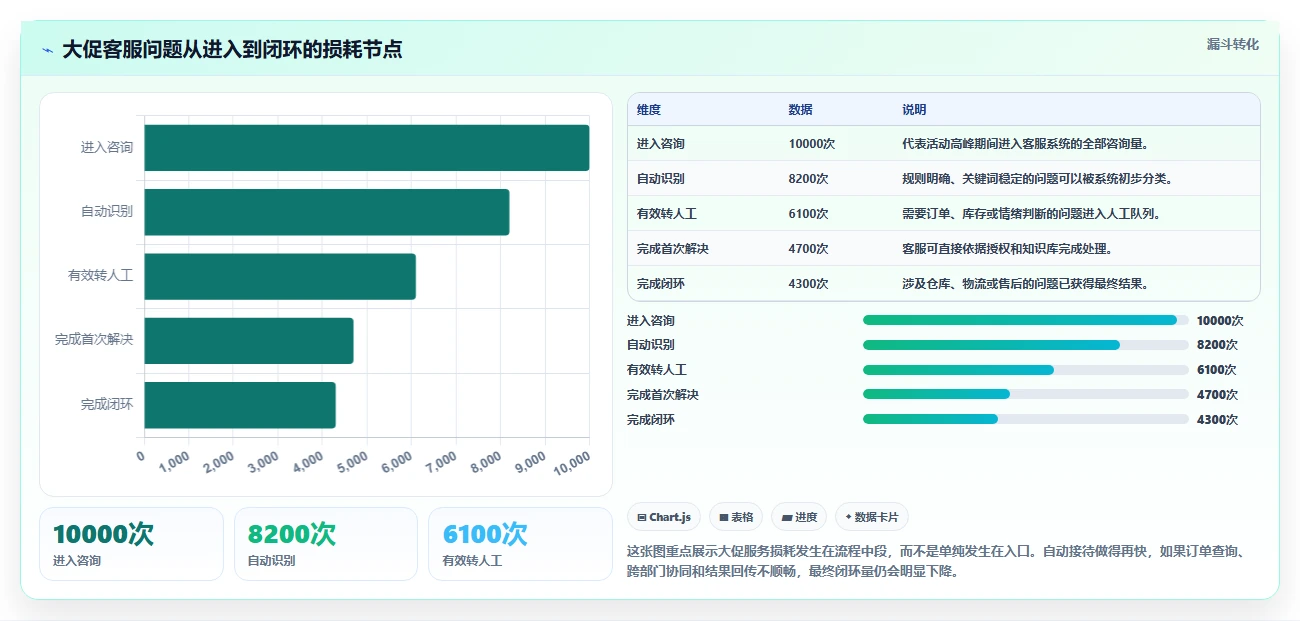This screenshot has width=1300, height=621.
Task: Click description starting 规则明确、关键词稳定
Action: pyautogui.click(x=1037, y=179)
